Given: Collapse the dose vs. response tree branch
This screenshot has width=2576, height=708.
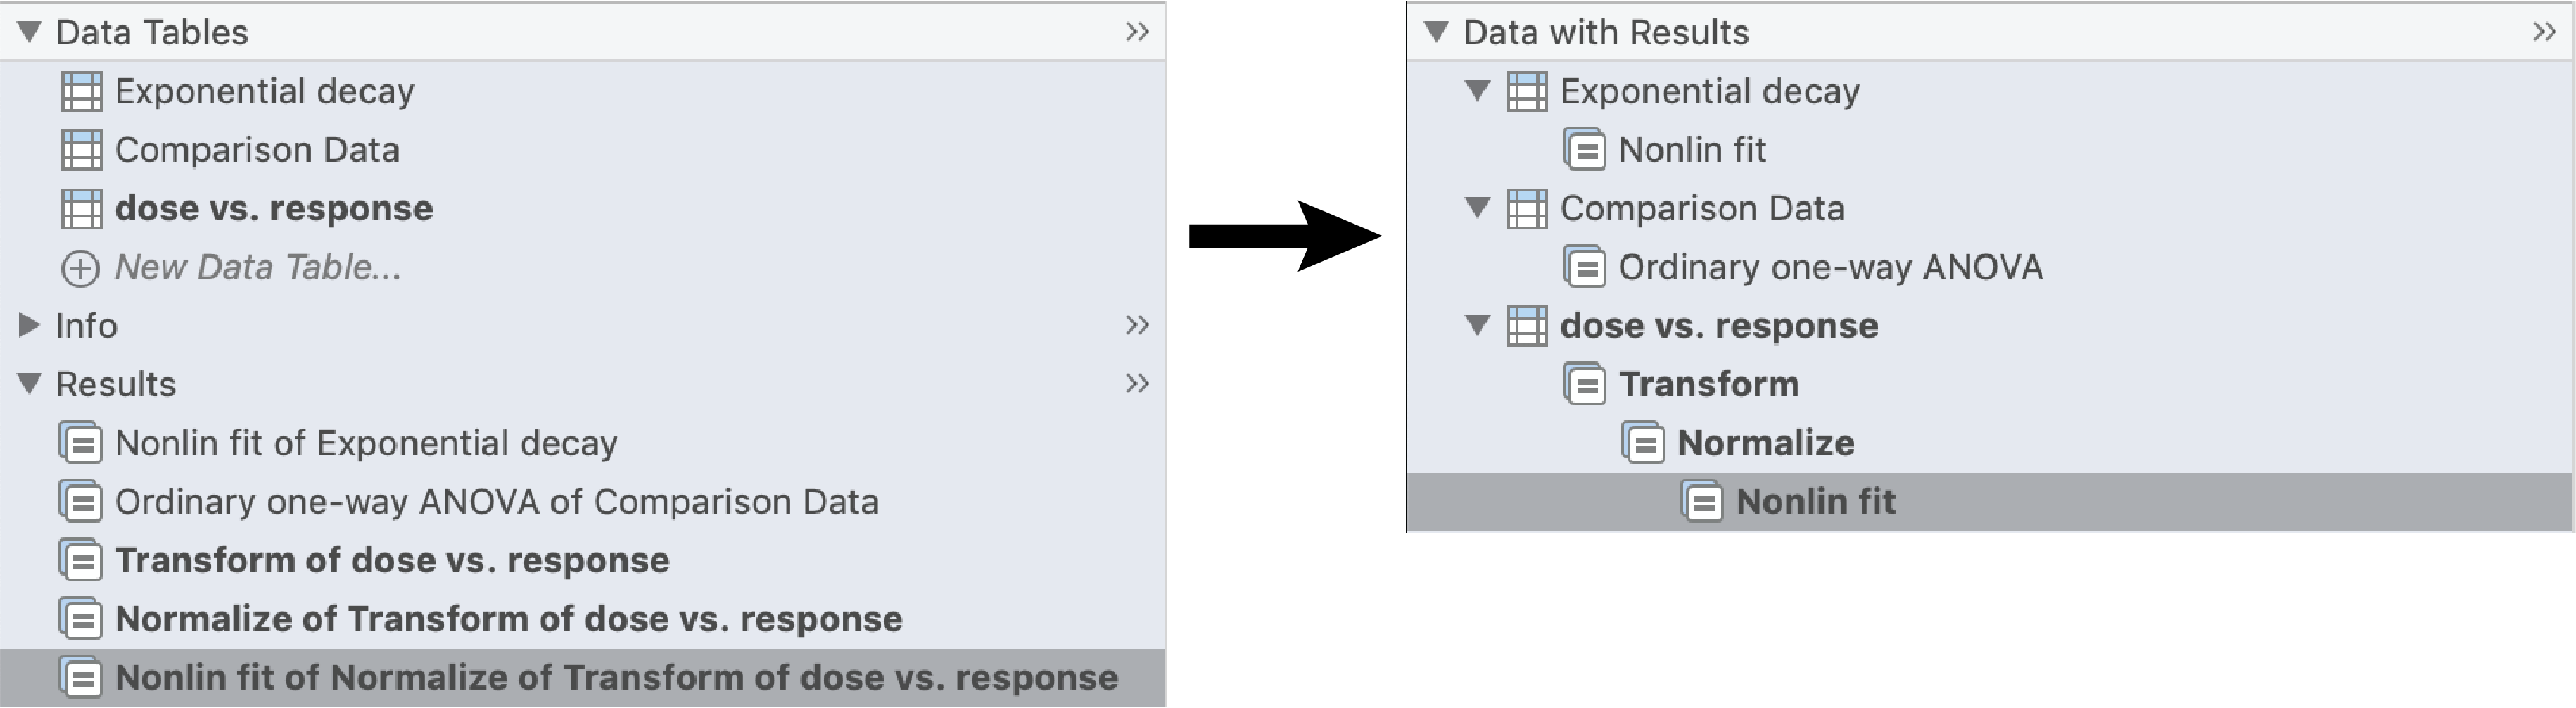Looking at the screenshot, I should (1479, 325).
